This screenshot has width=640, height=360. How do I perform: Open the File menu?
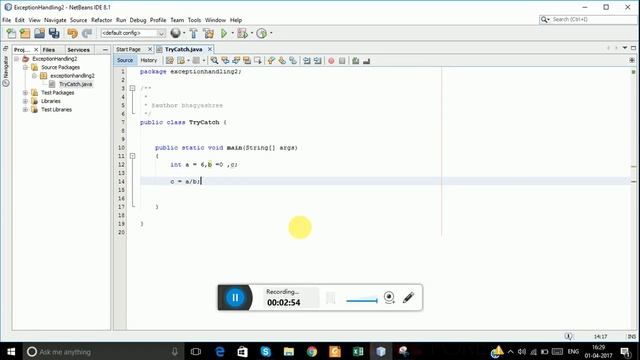point(7,20)
